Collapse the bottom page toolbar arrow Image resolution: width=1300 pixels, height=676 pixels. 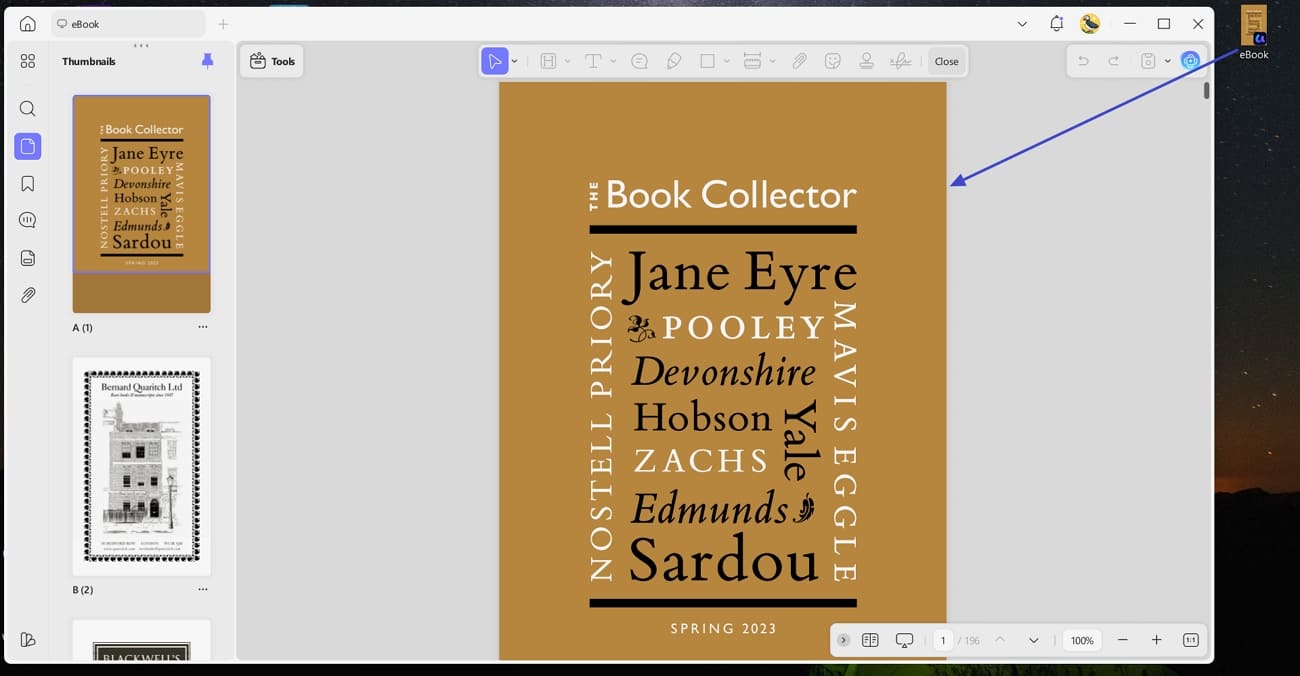[x=844, y=640]
